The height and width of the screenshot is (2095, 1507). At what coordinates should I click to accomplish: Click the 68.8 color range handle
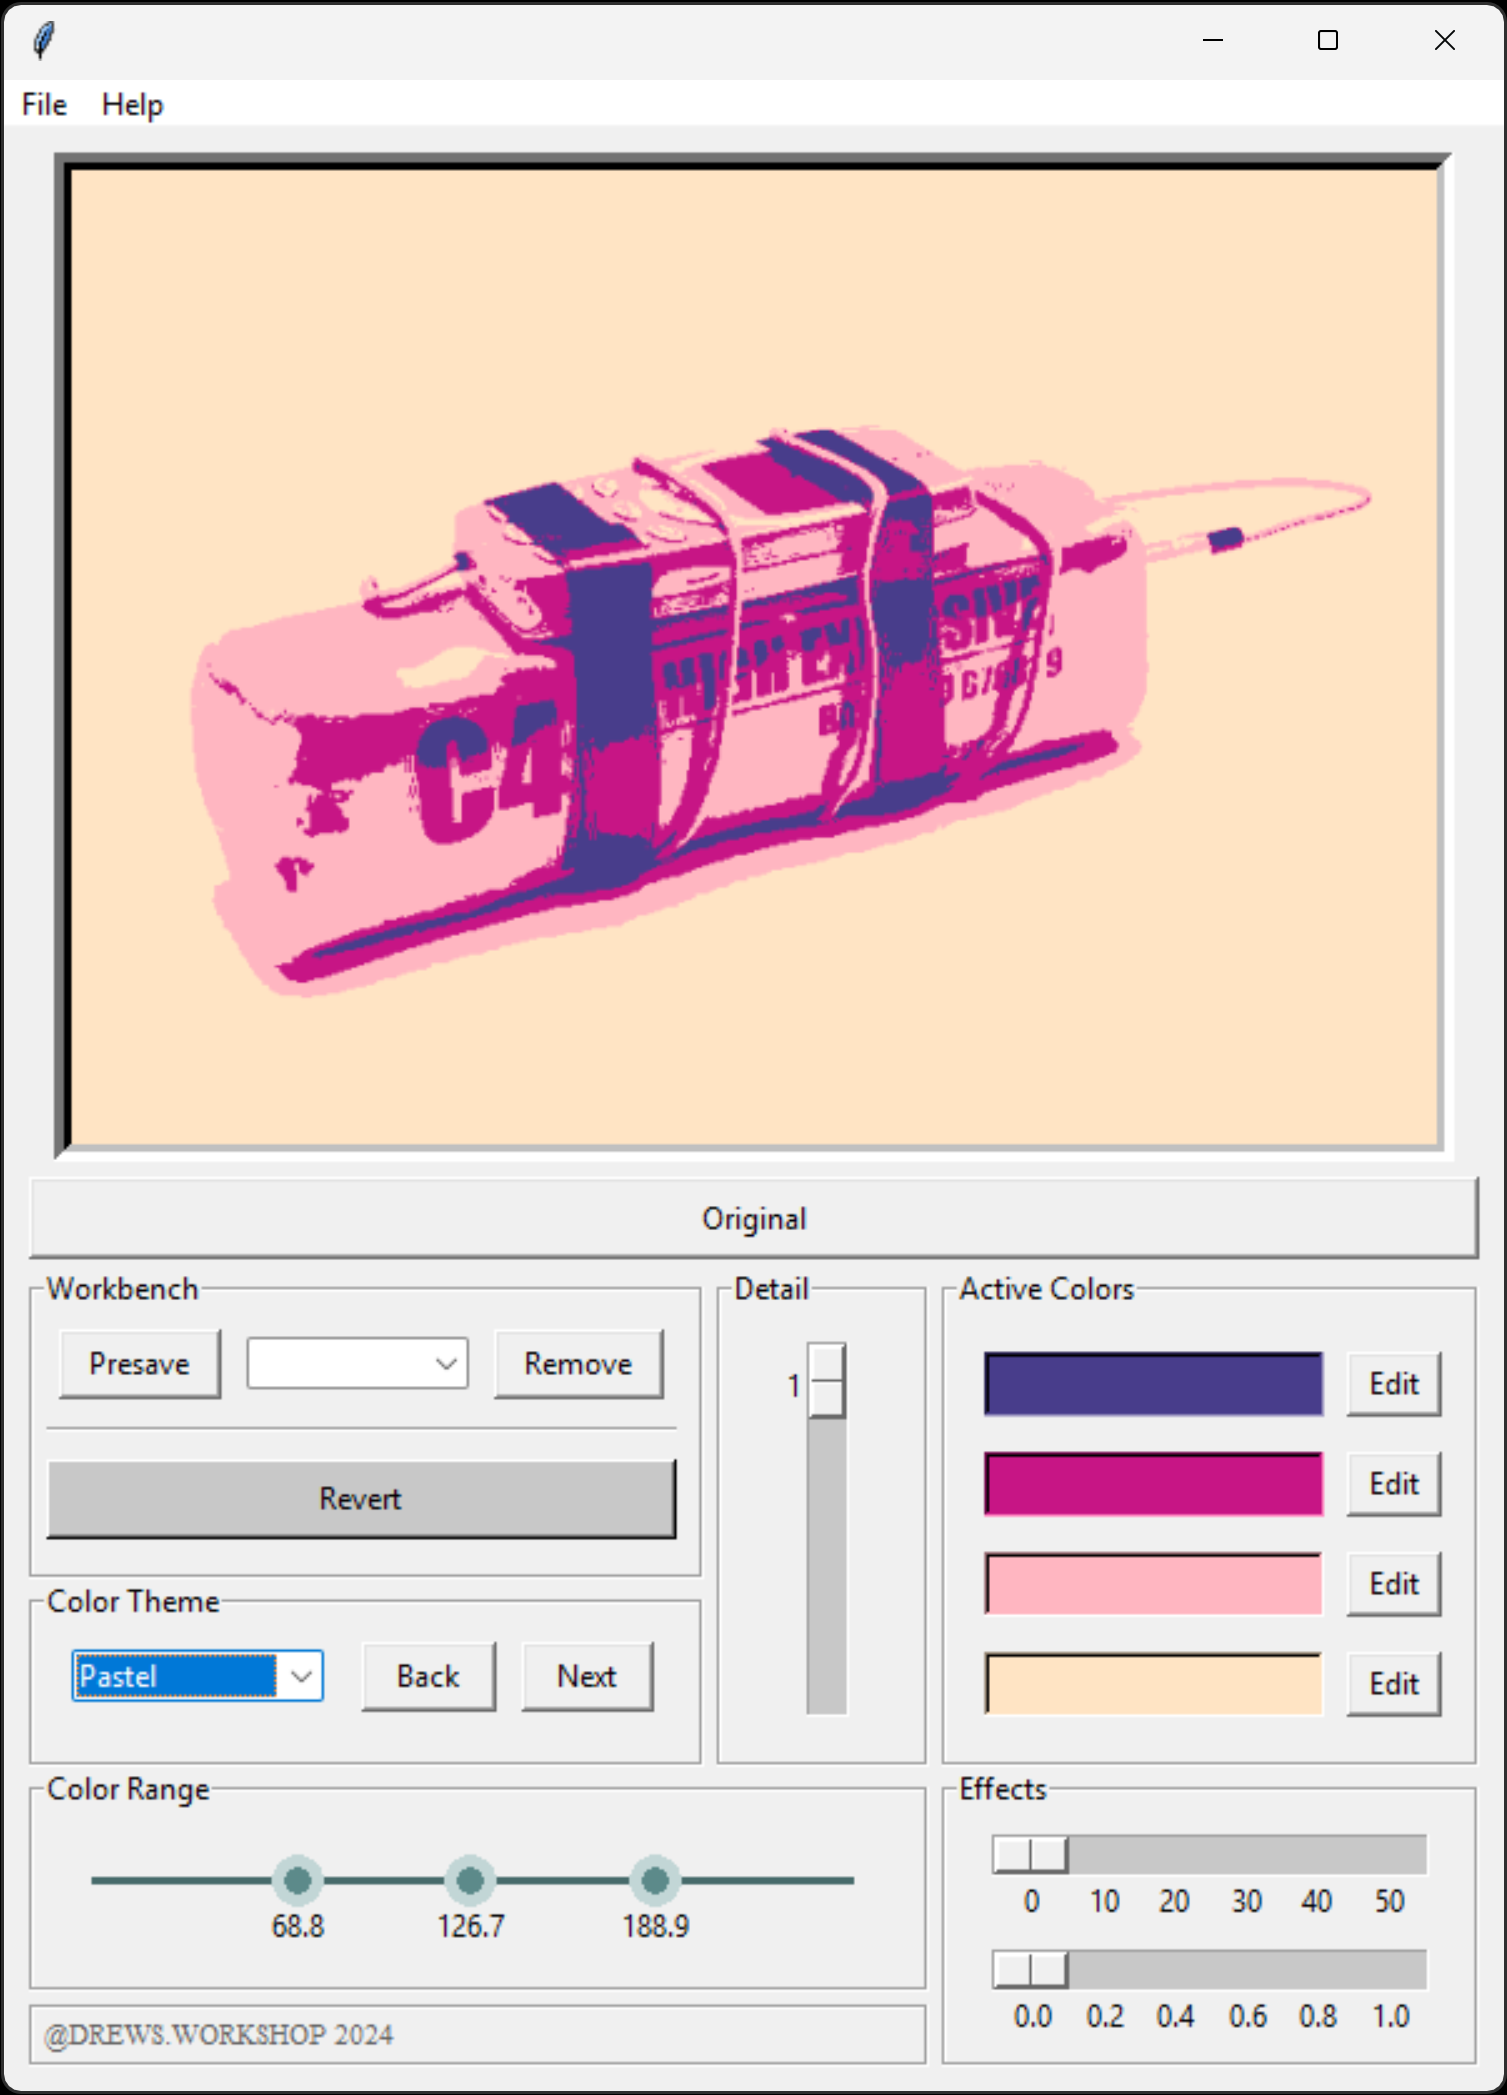point(298,1881)
